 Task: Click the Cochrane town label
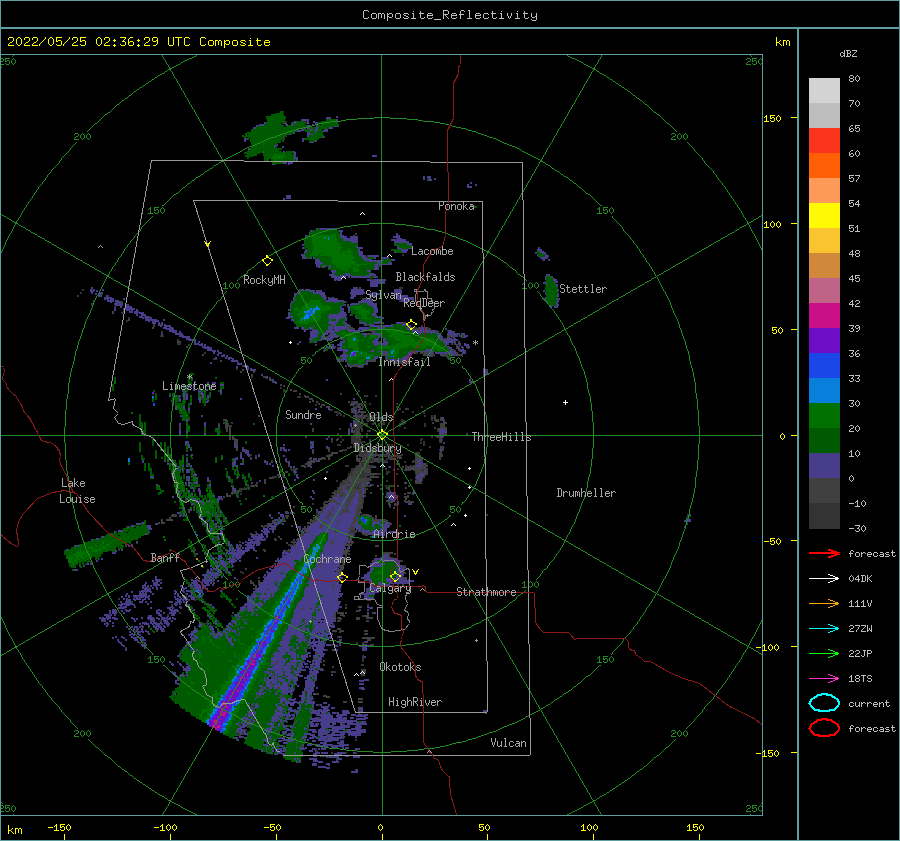327,559
